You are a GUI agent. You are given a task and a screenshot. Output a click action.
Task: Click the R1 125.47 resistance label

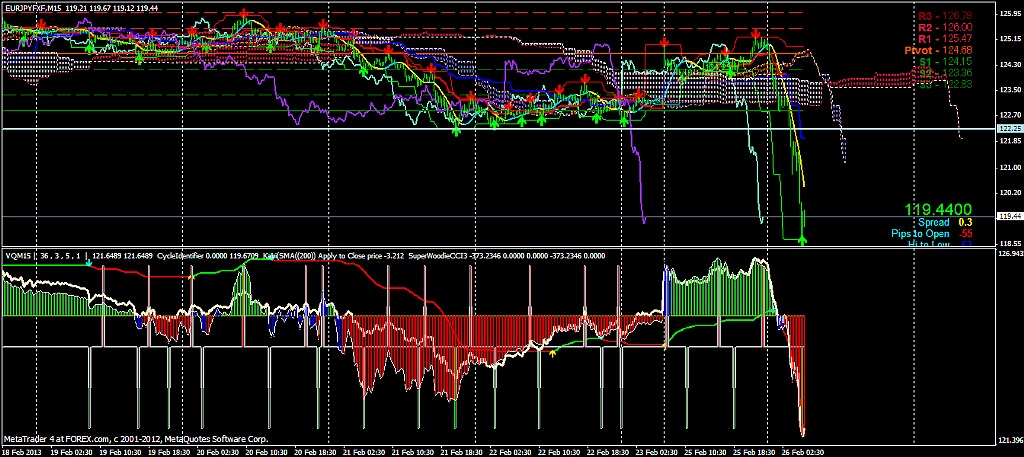tap(942, 37)
